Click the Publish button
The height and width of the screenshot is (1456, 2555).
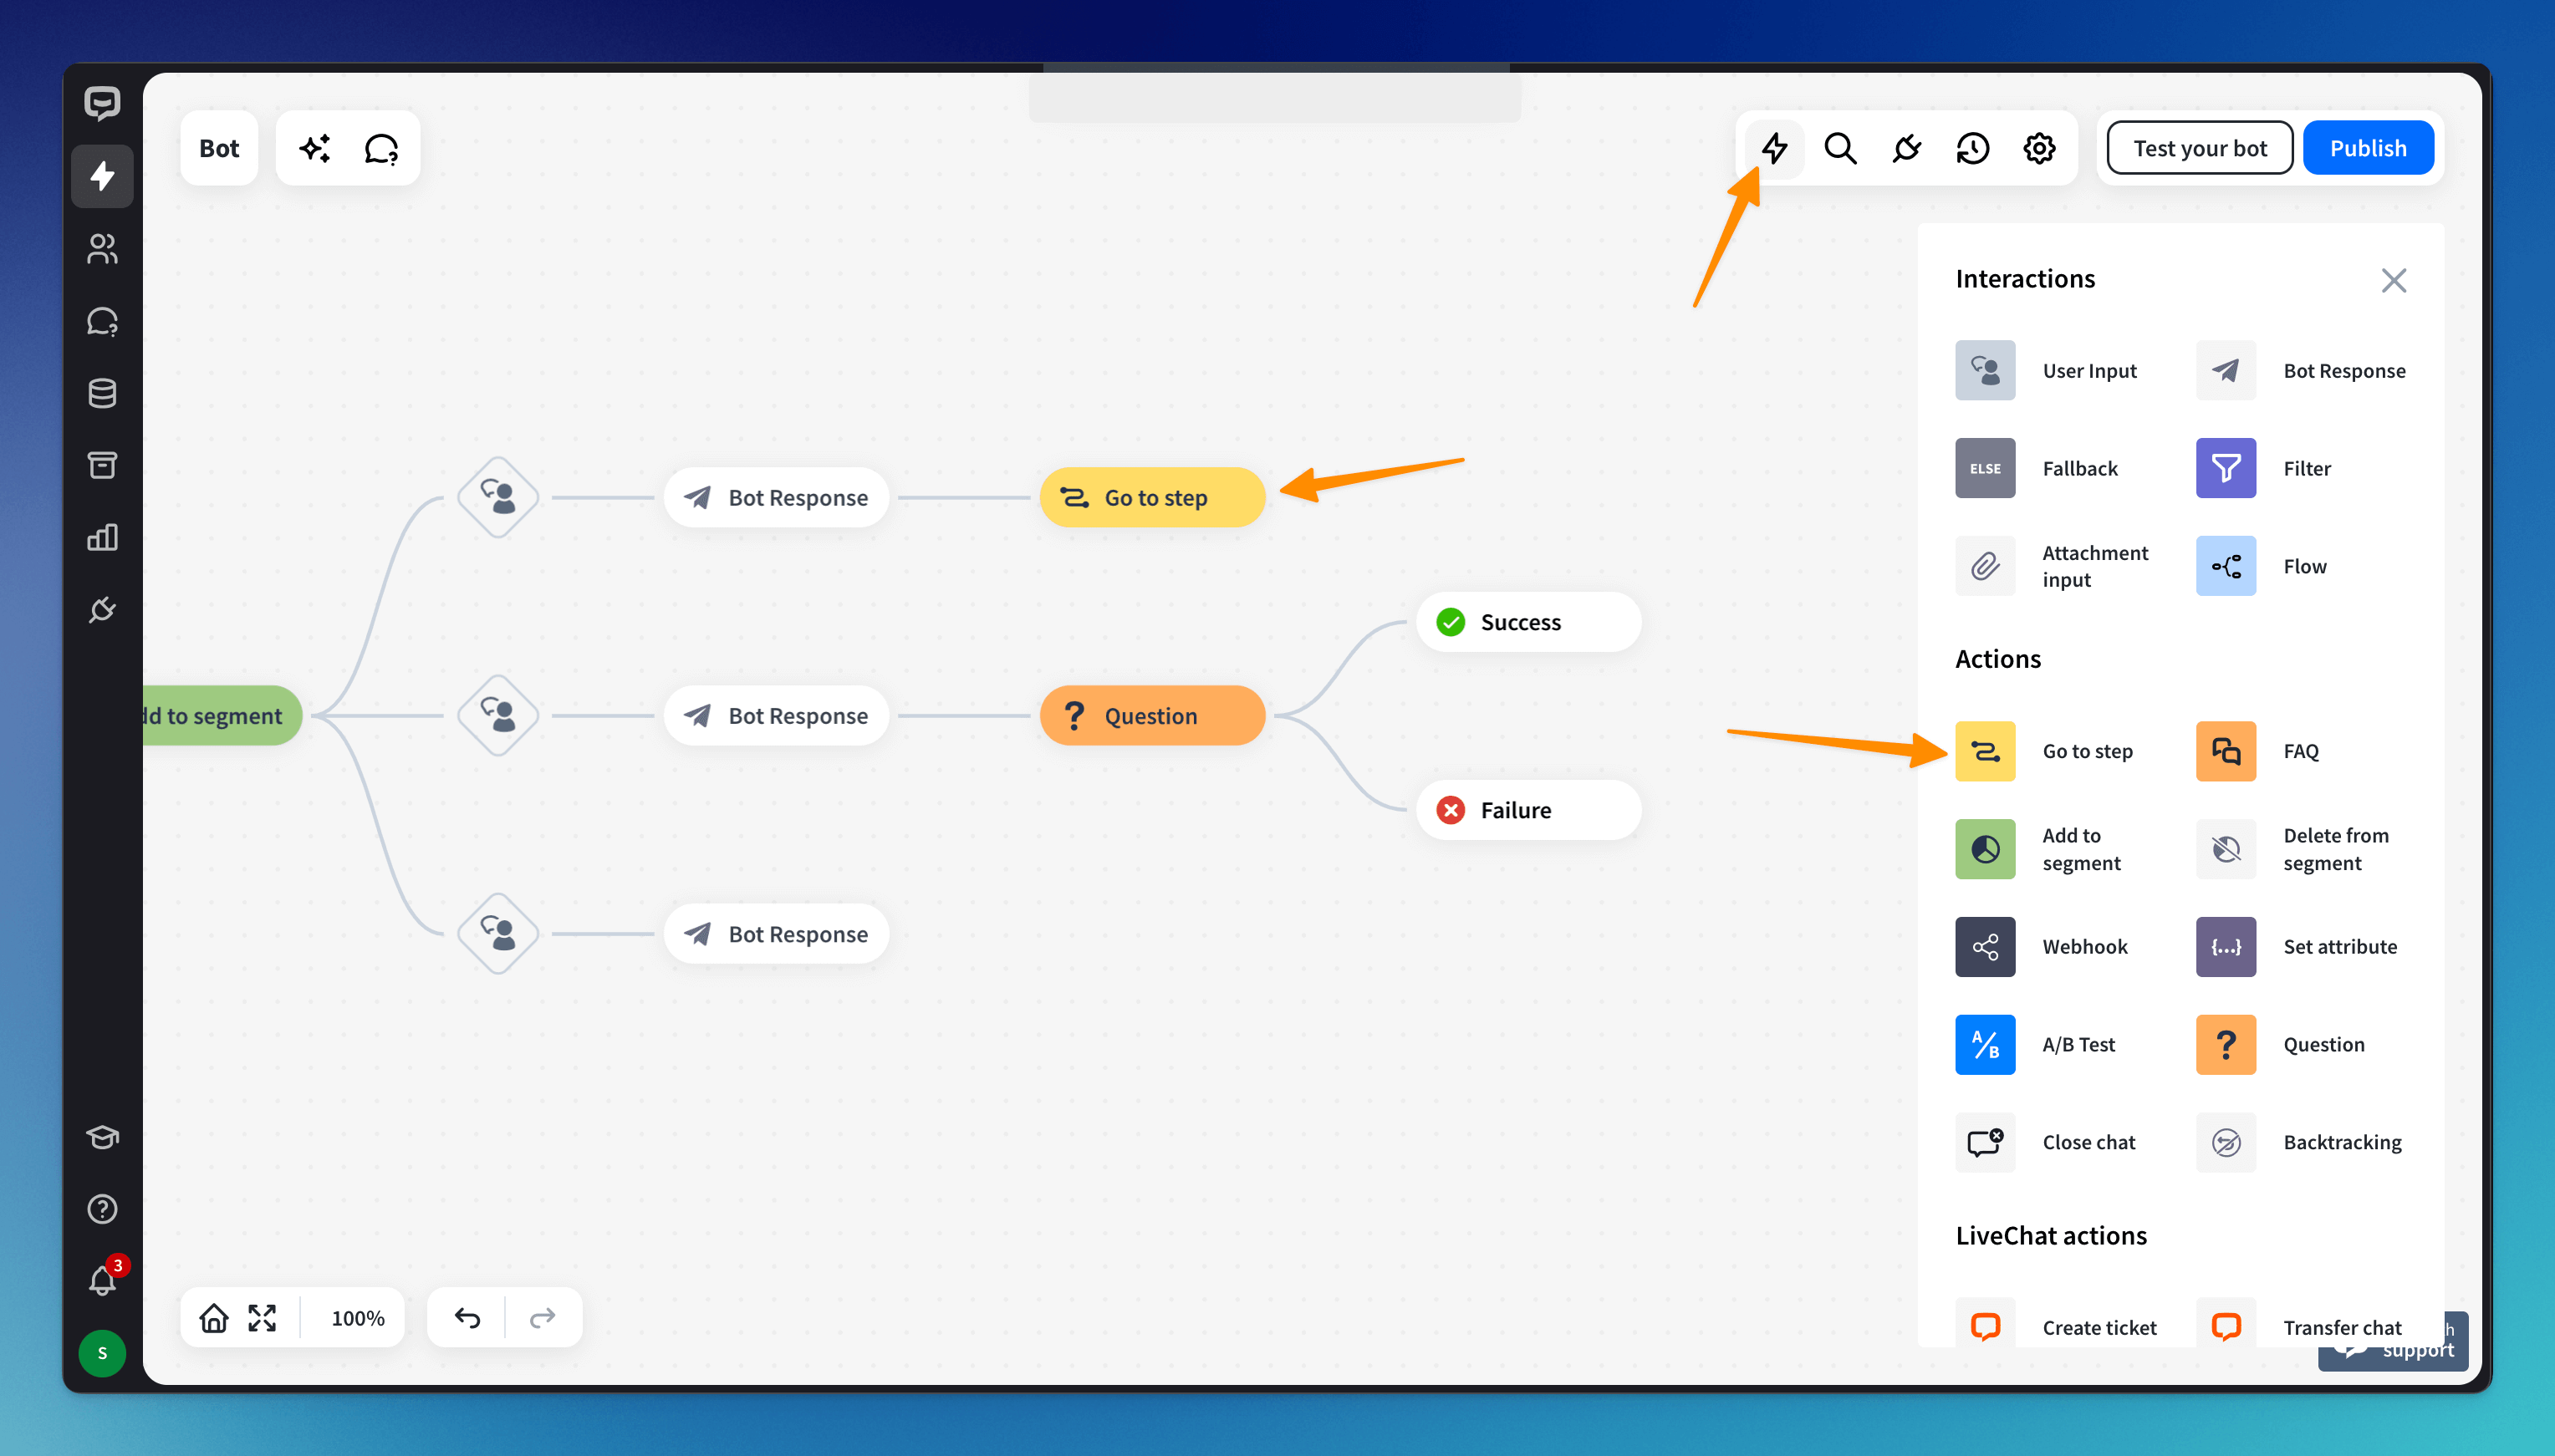click(x=2367, y=149)
